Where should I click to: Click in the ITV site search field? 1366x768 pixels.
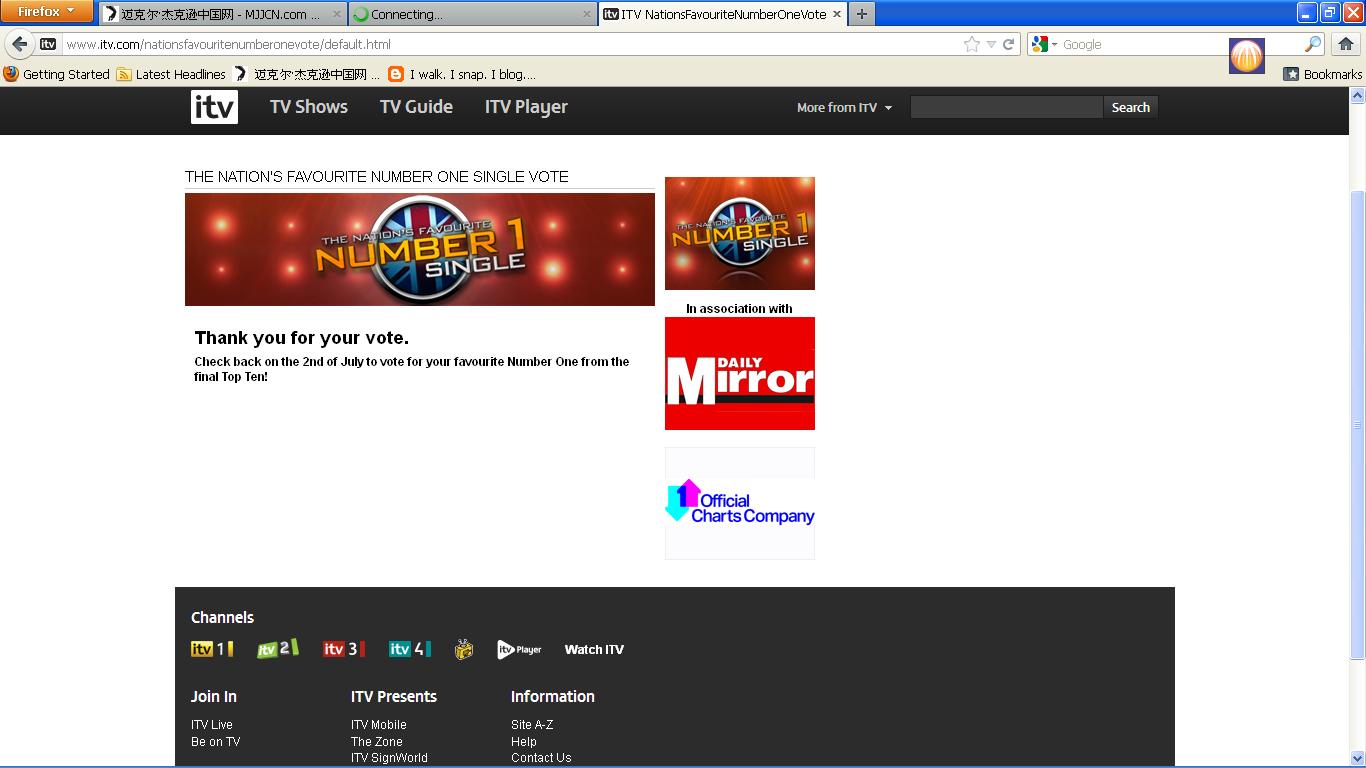coord(1006,108)
